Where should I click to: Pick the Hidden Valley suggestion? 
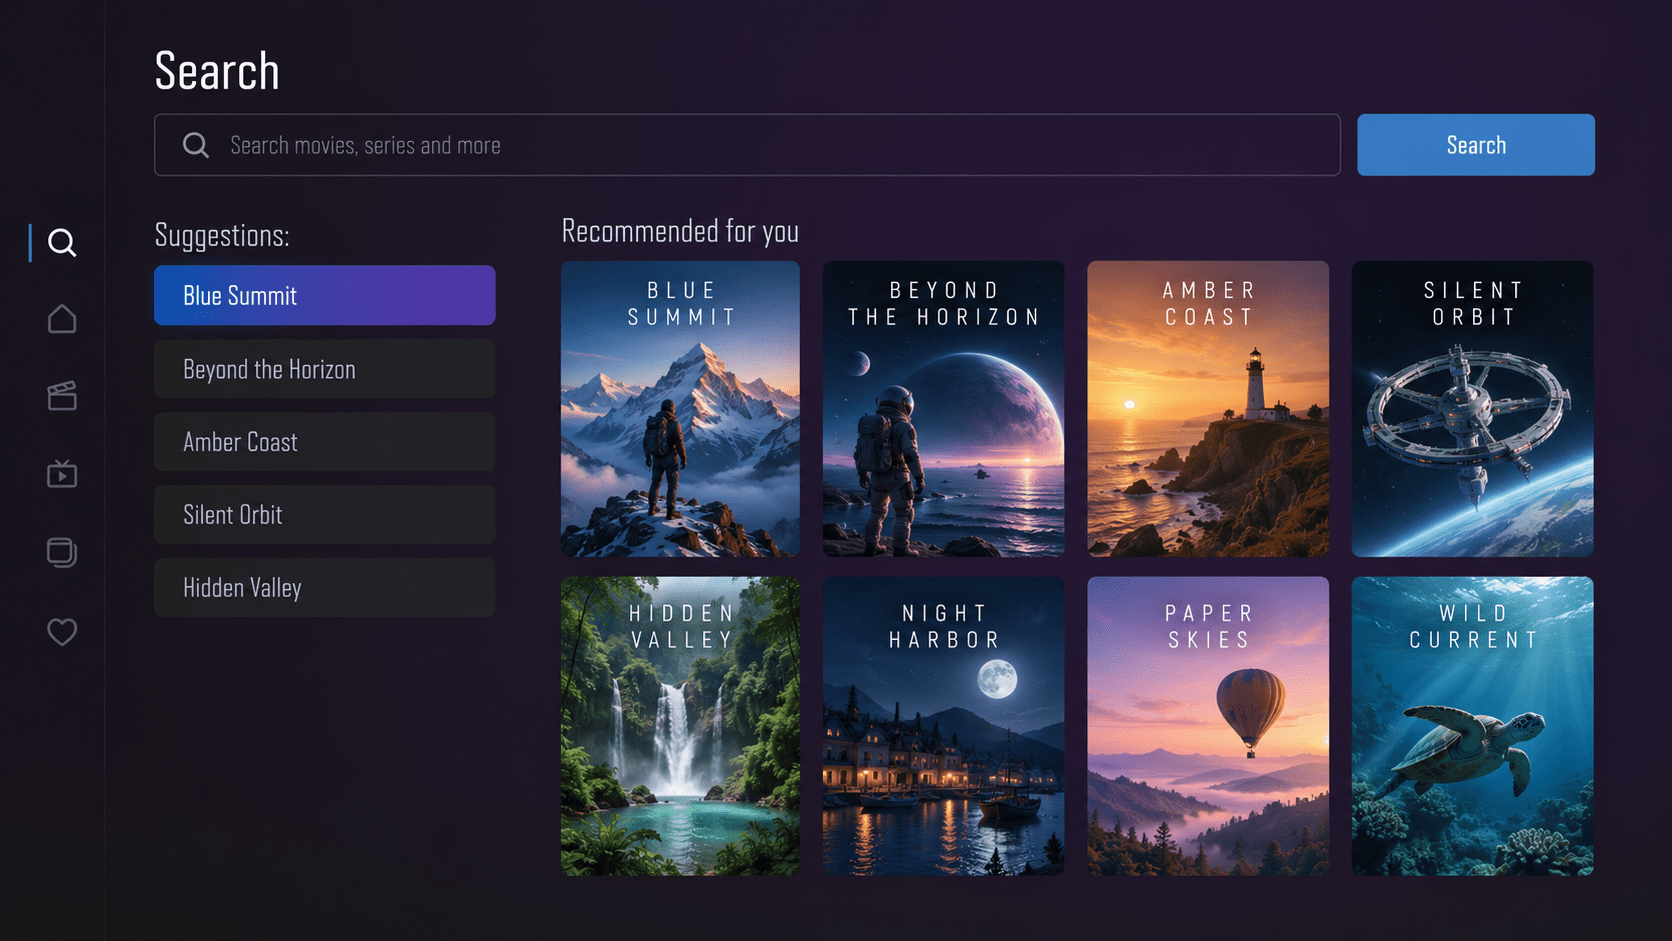325,587
